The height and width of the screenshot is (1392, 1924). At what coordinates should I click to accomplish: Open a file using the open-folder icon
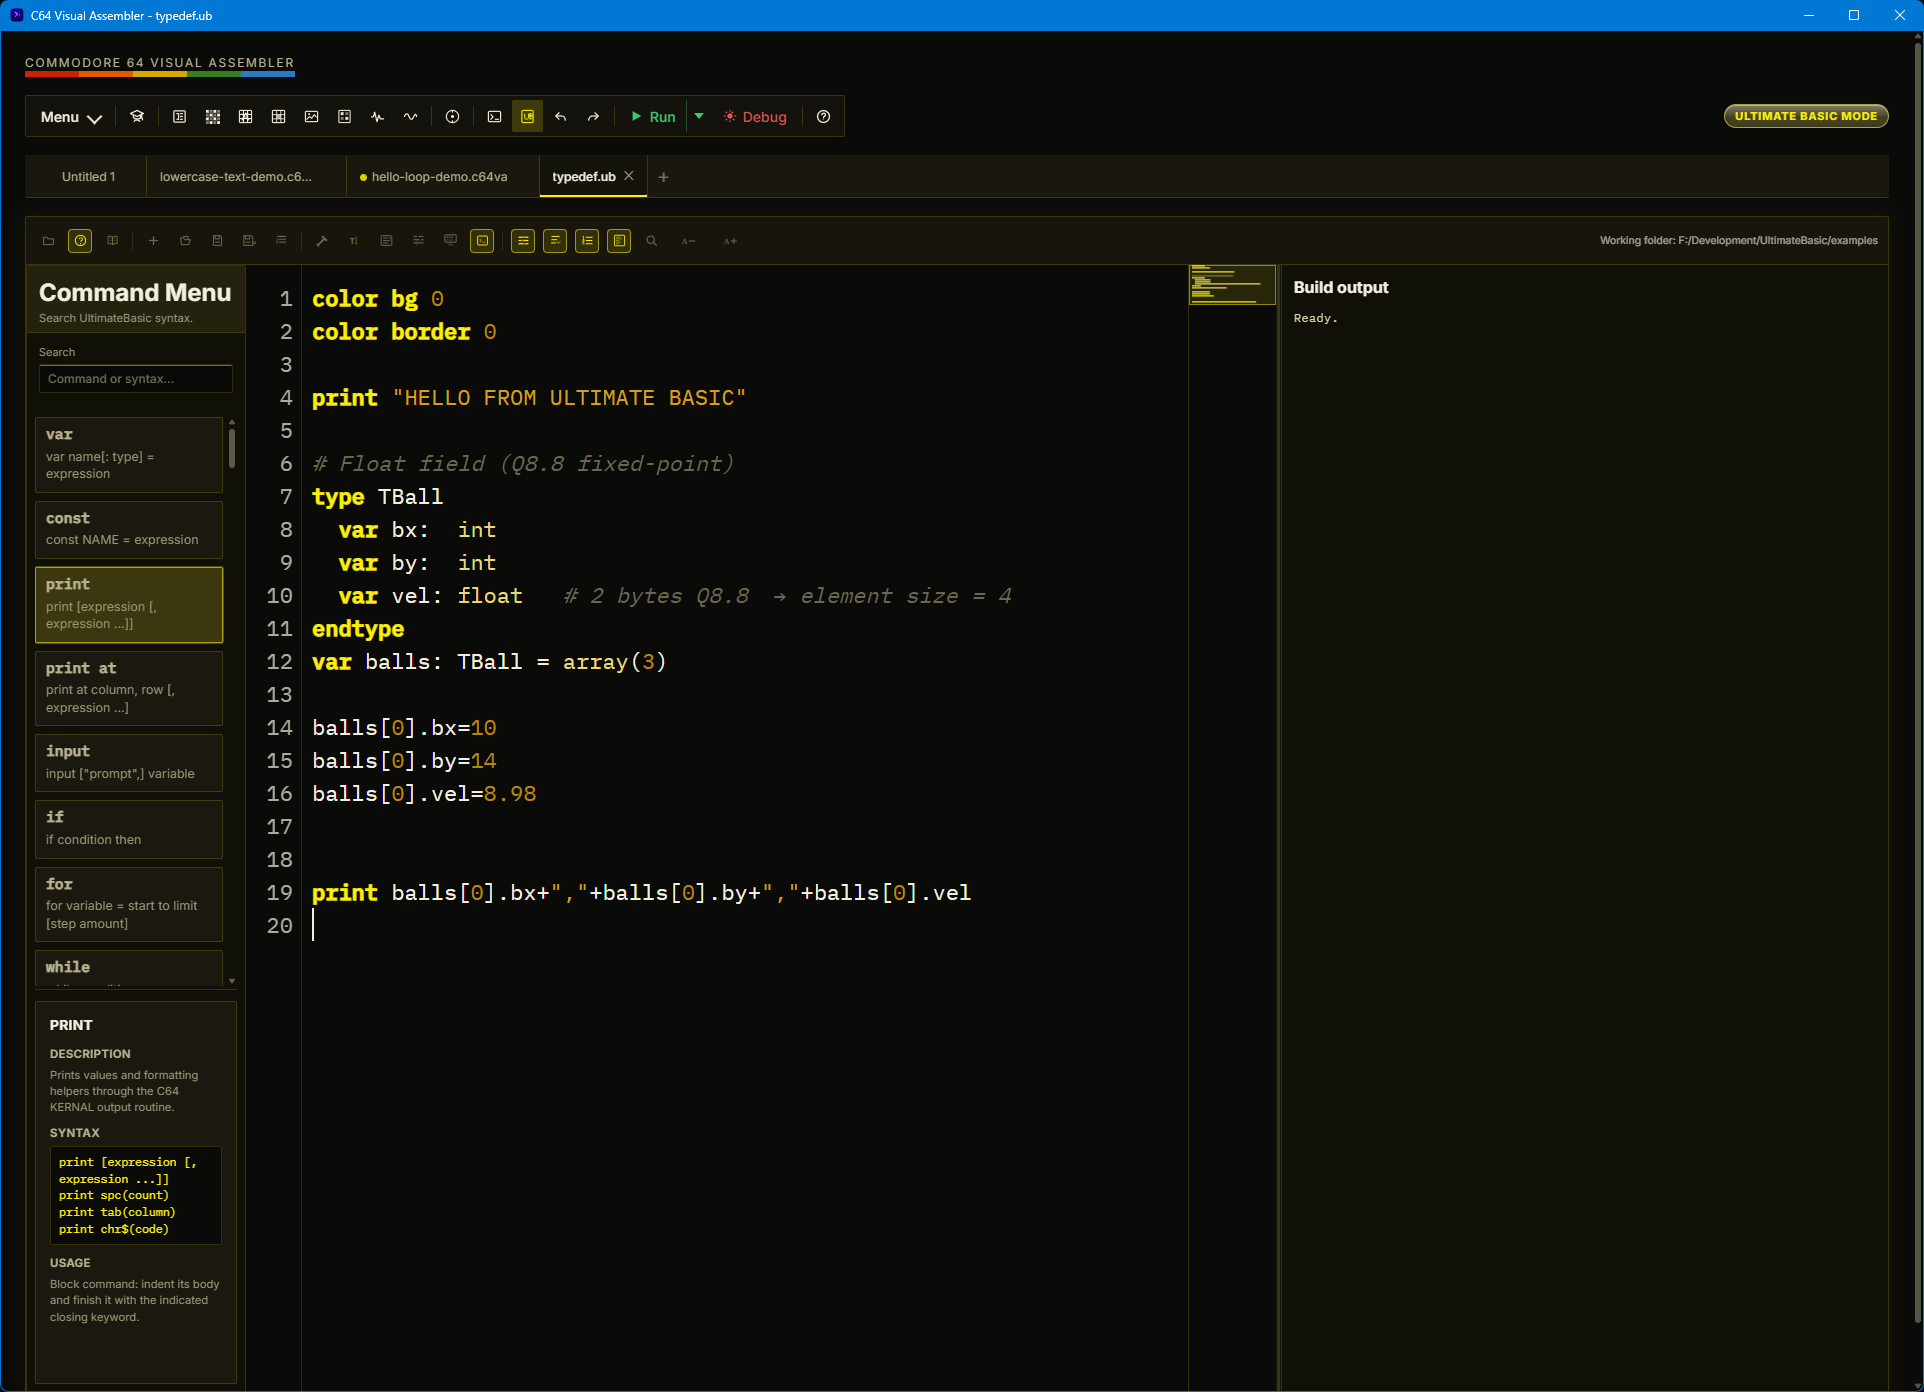pos(185,241)
